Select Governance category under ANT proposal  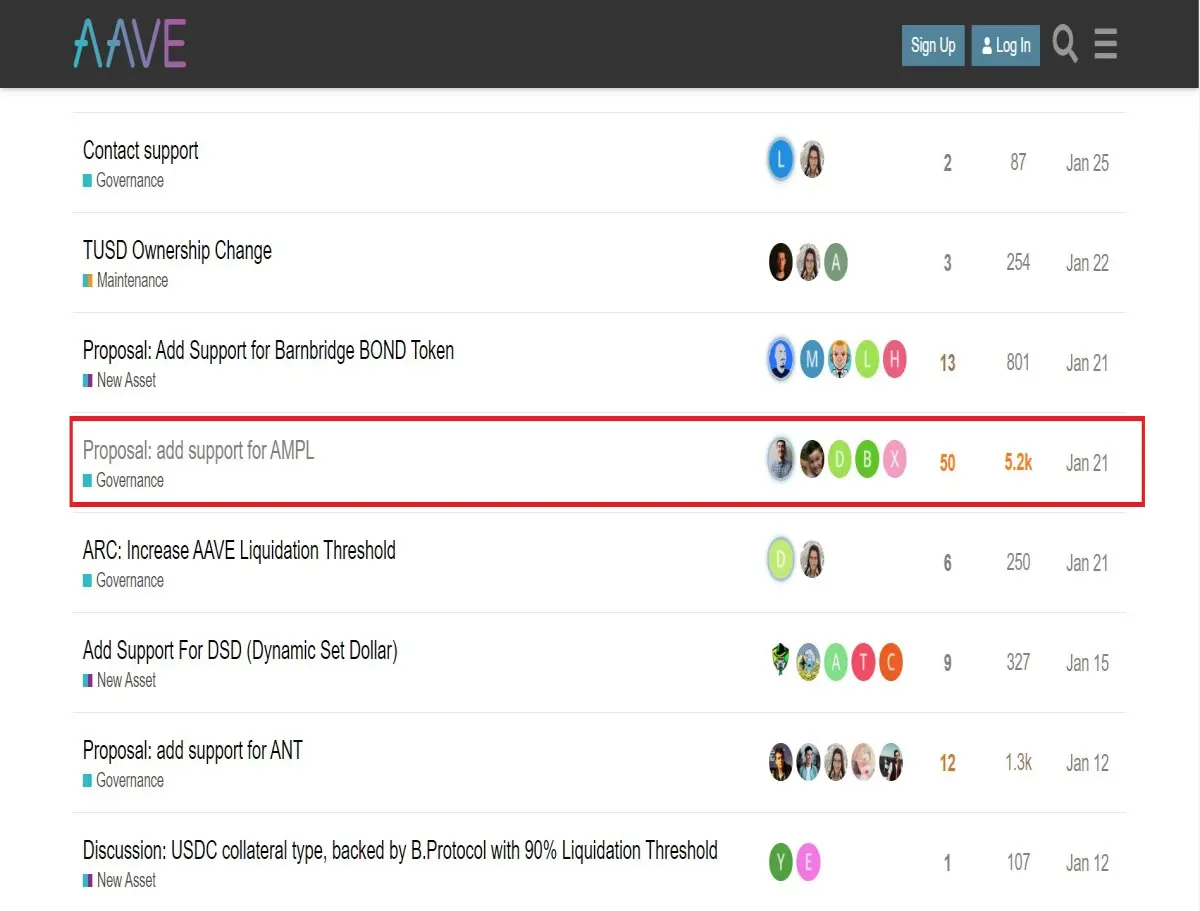pos(124,781)
